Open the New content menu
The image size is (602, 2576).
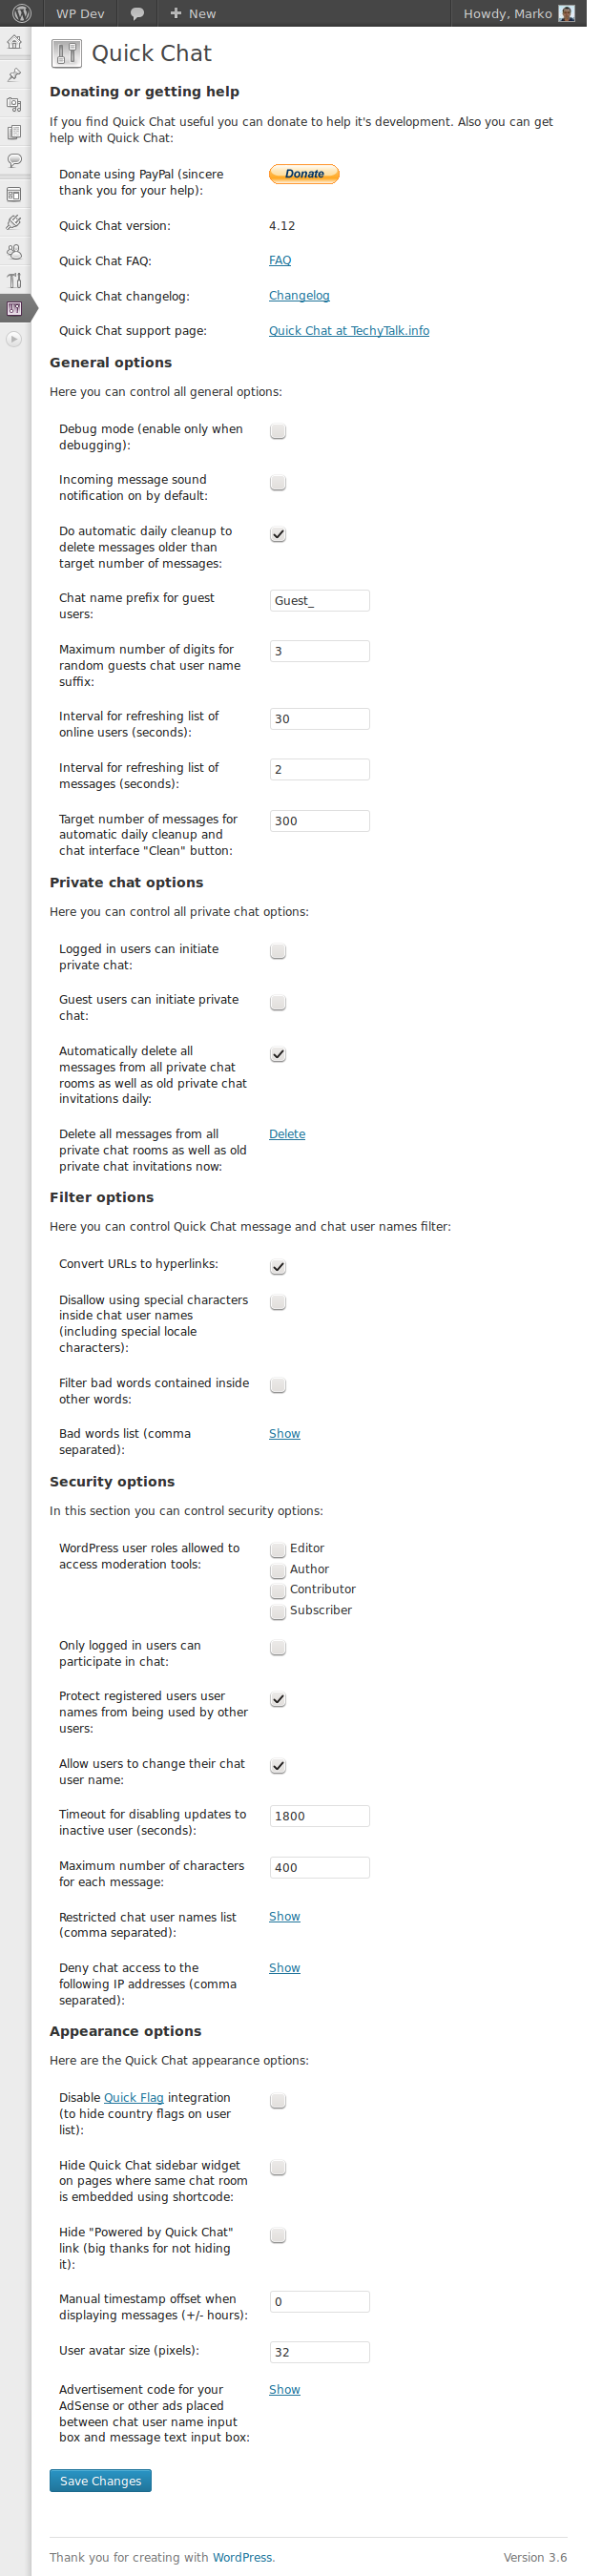click(193, 13)
